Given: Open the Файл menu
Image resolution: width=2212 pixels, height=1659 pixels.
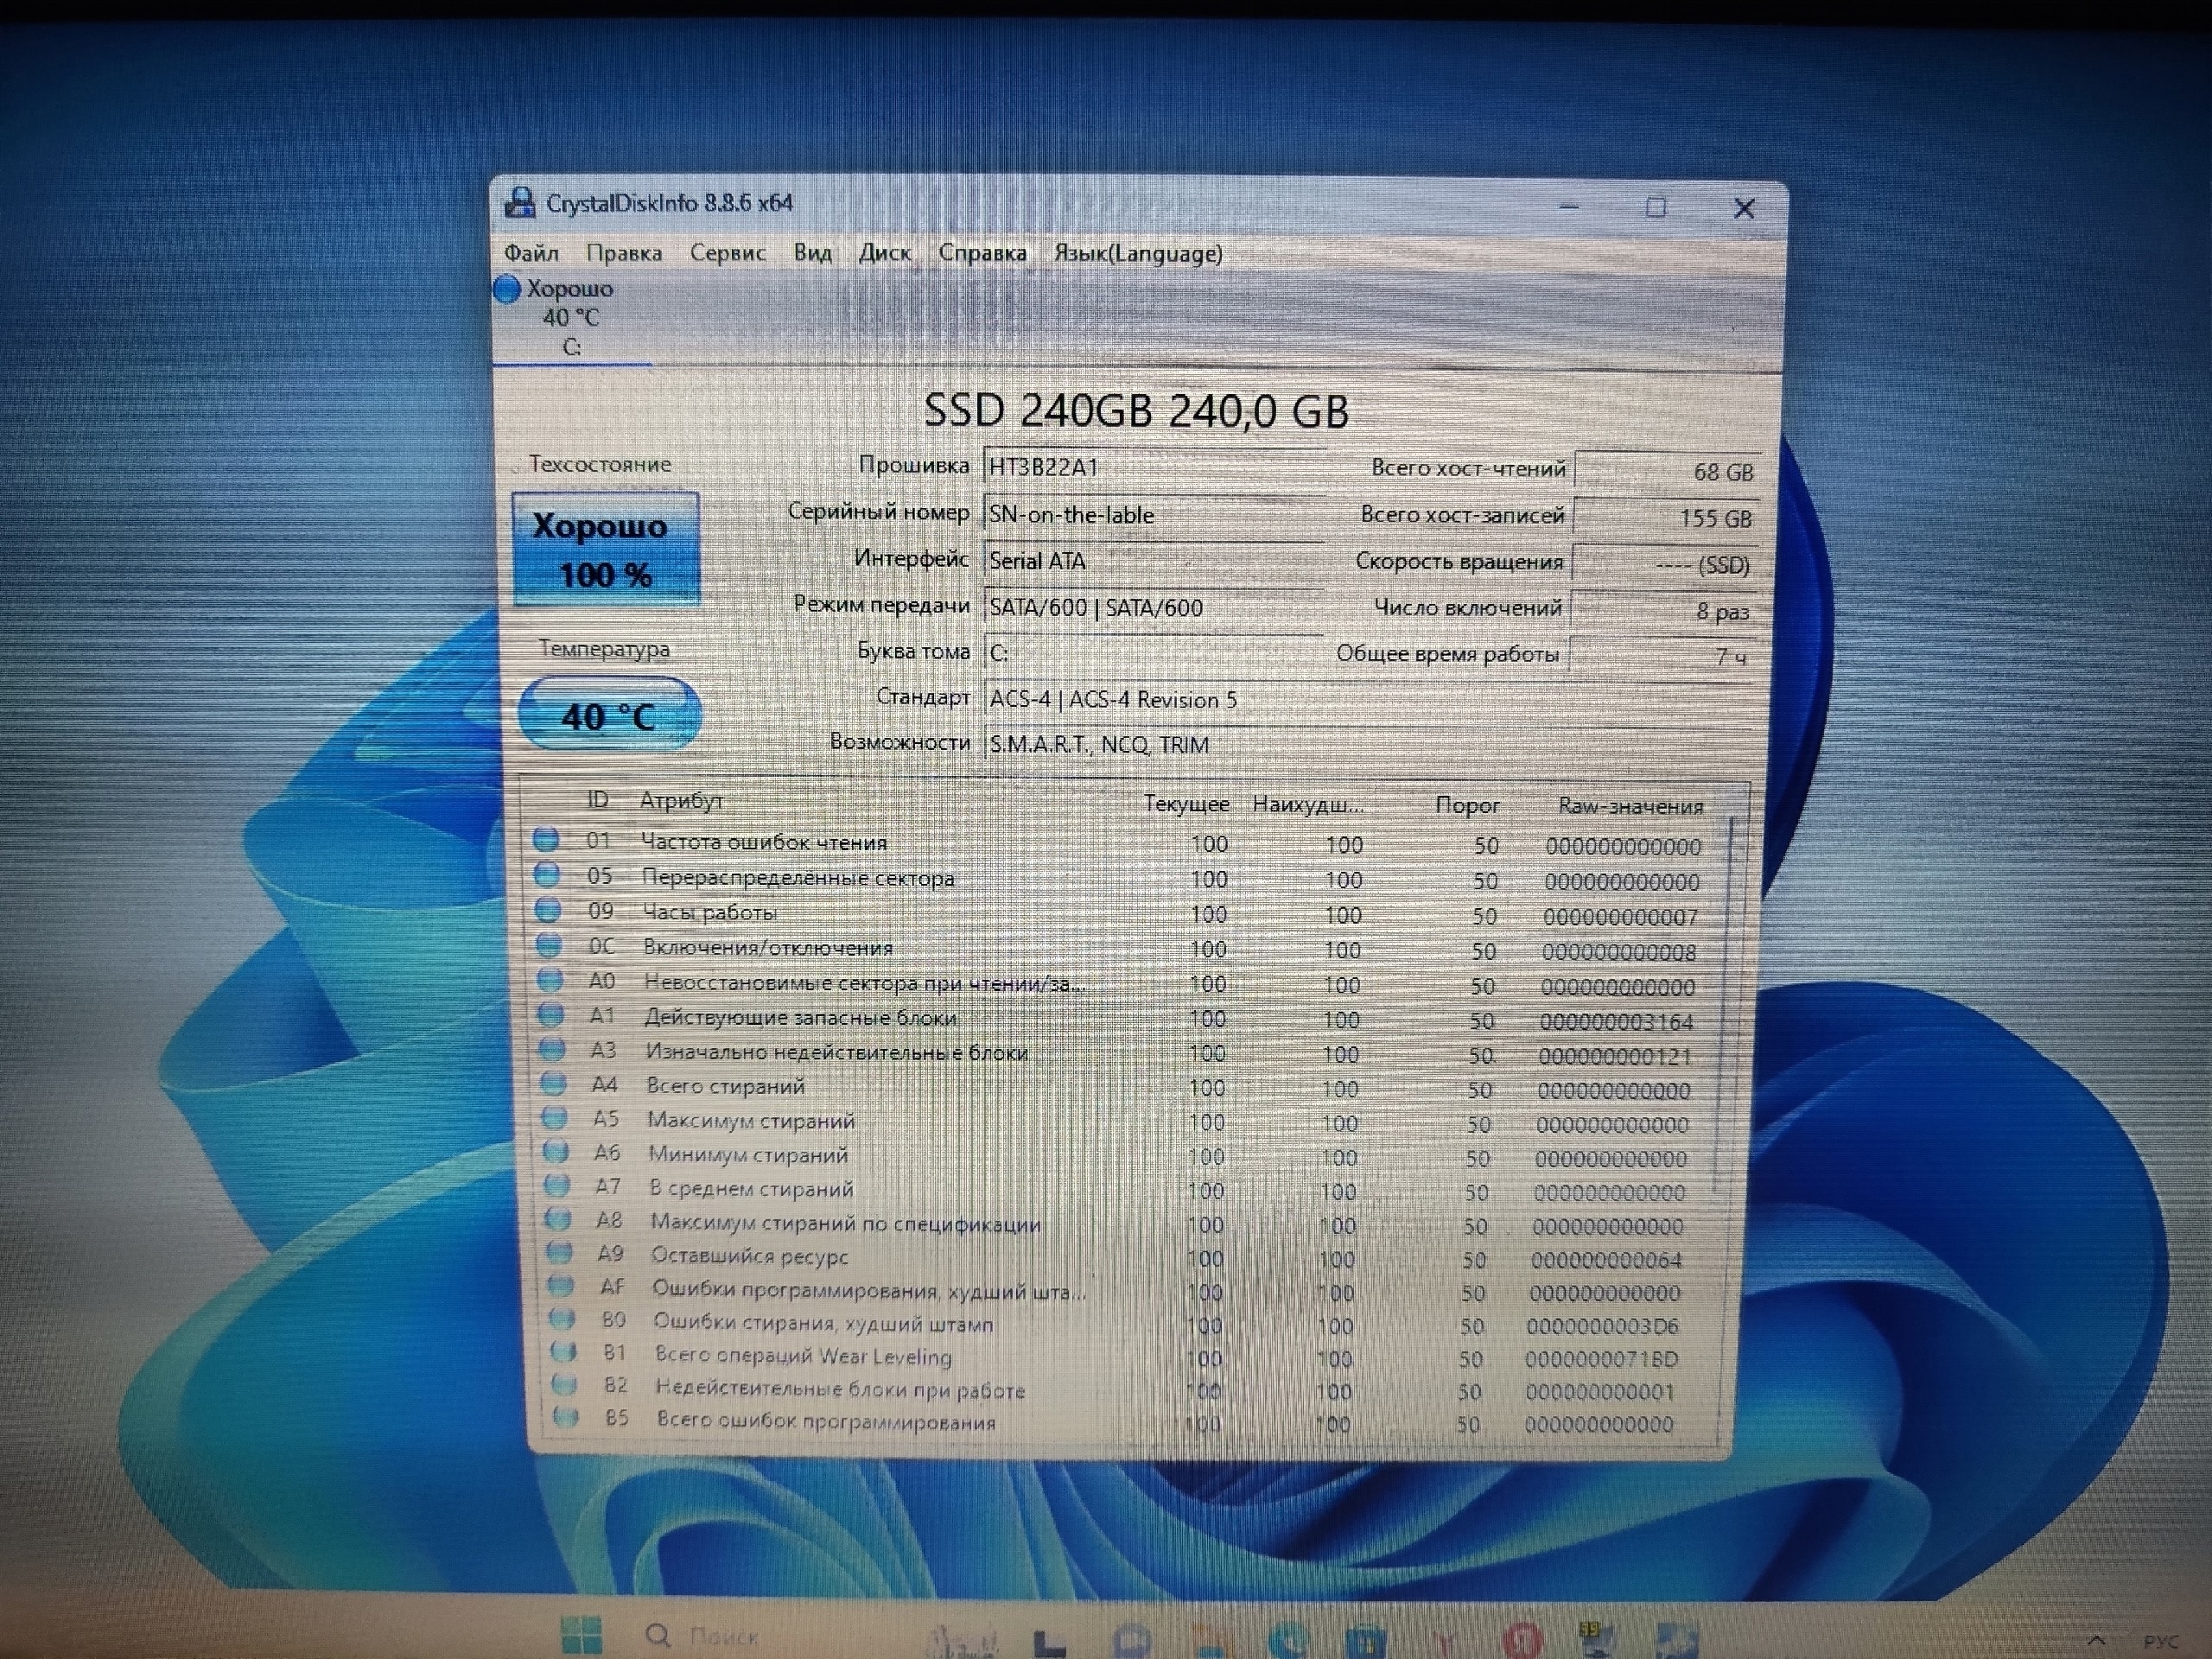Looking at the screenshot, I should [531, 253].
